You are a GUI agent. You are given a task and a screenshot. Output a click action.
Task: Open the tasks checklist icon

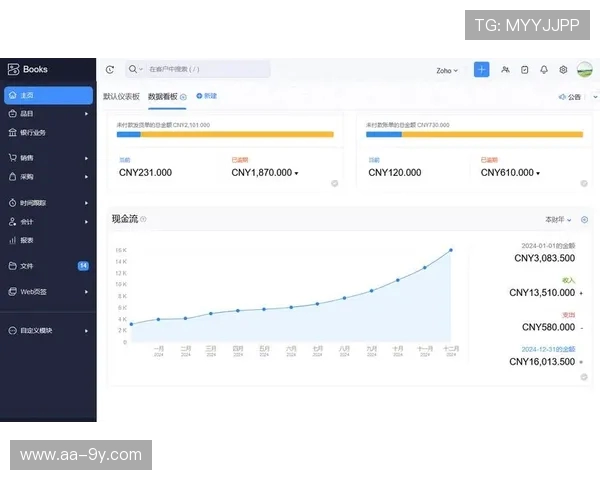click(525, 70)
